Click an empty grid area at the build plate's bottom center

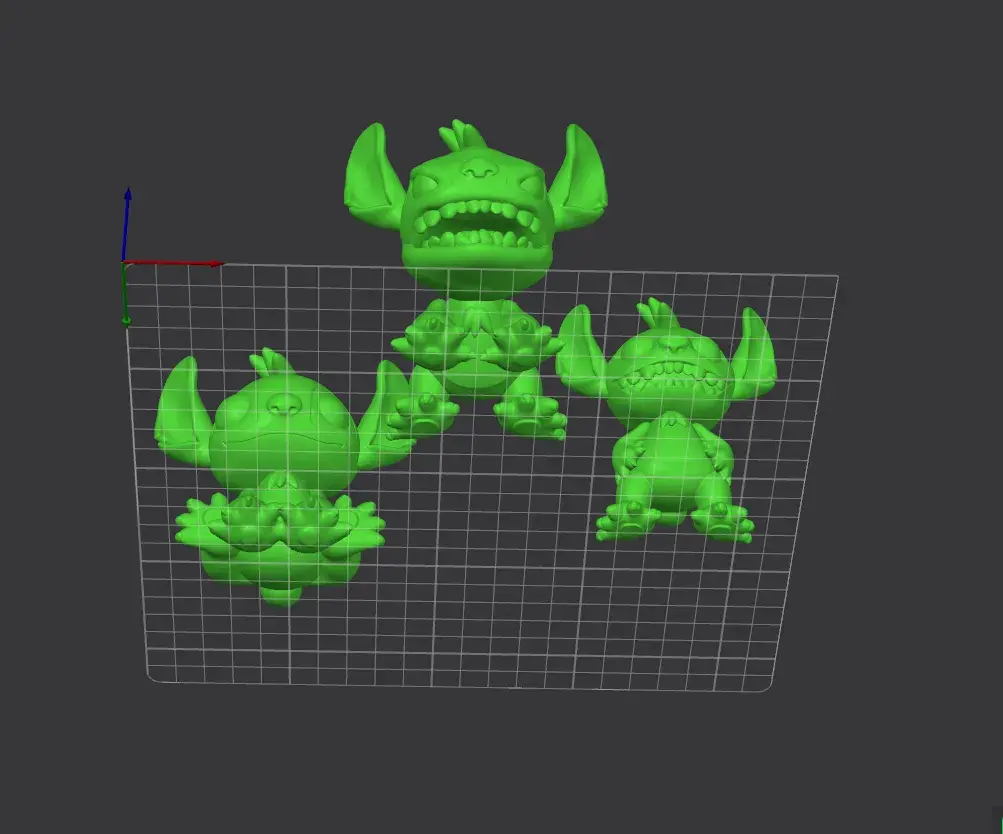pos(470,650)
